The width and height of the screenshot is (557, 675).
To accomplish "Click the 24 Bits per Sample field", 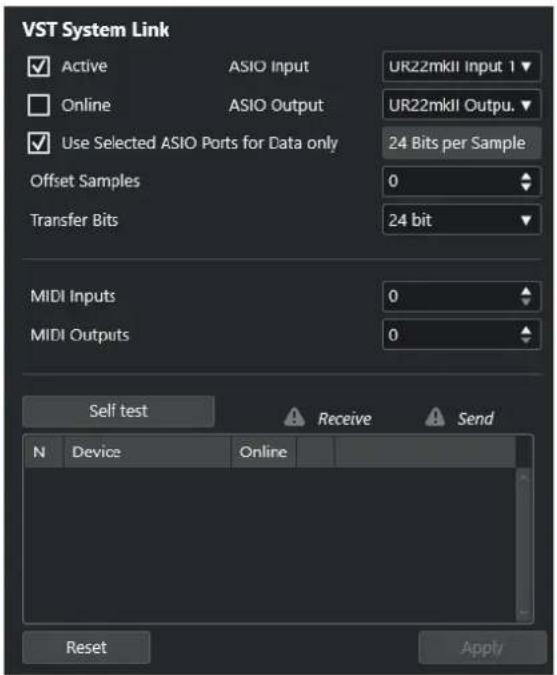I will coord(461,143).
